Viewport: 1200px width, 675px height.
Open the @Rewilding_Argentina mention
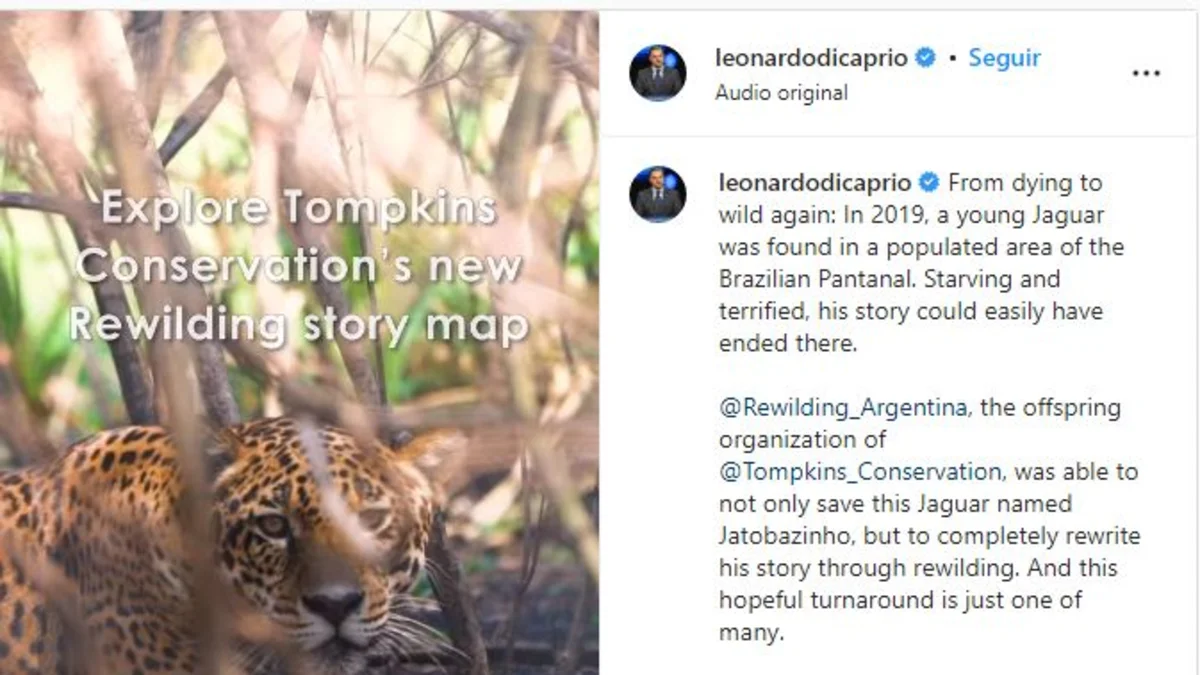pos(843,408)
